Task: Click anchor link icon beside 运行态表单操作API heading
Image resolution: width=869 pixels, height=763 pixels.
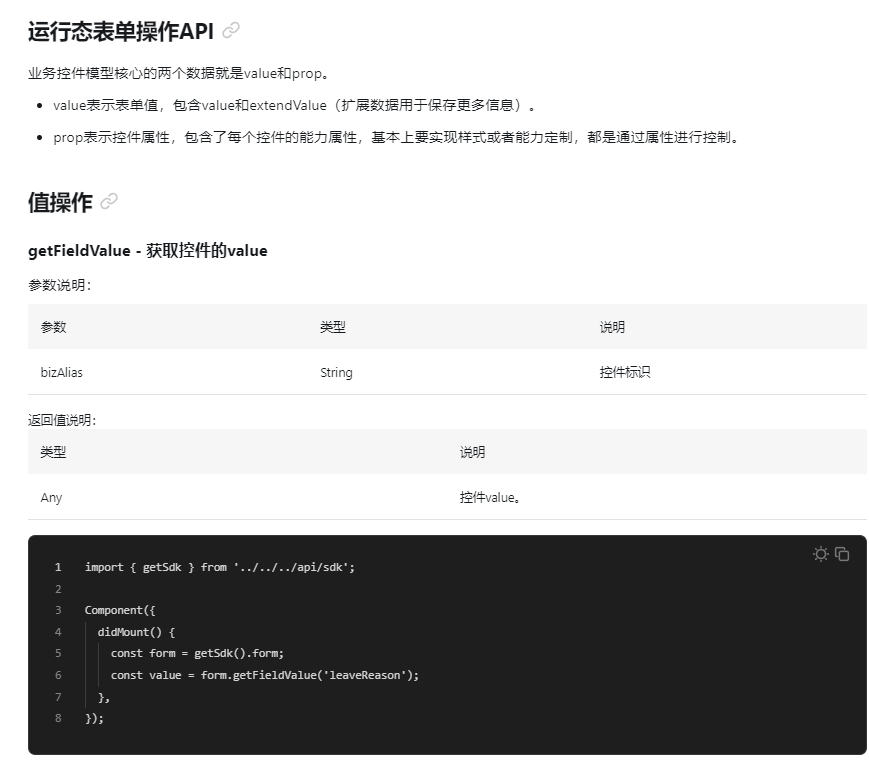Action: click(x=231, y=30)
